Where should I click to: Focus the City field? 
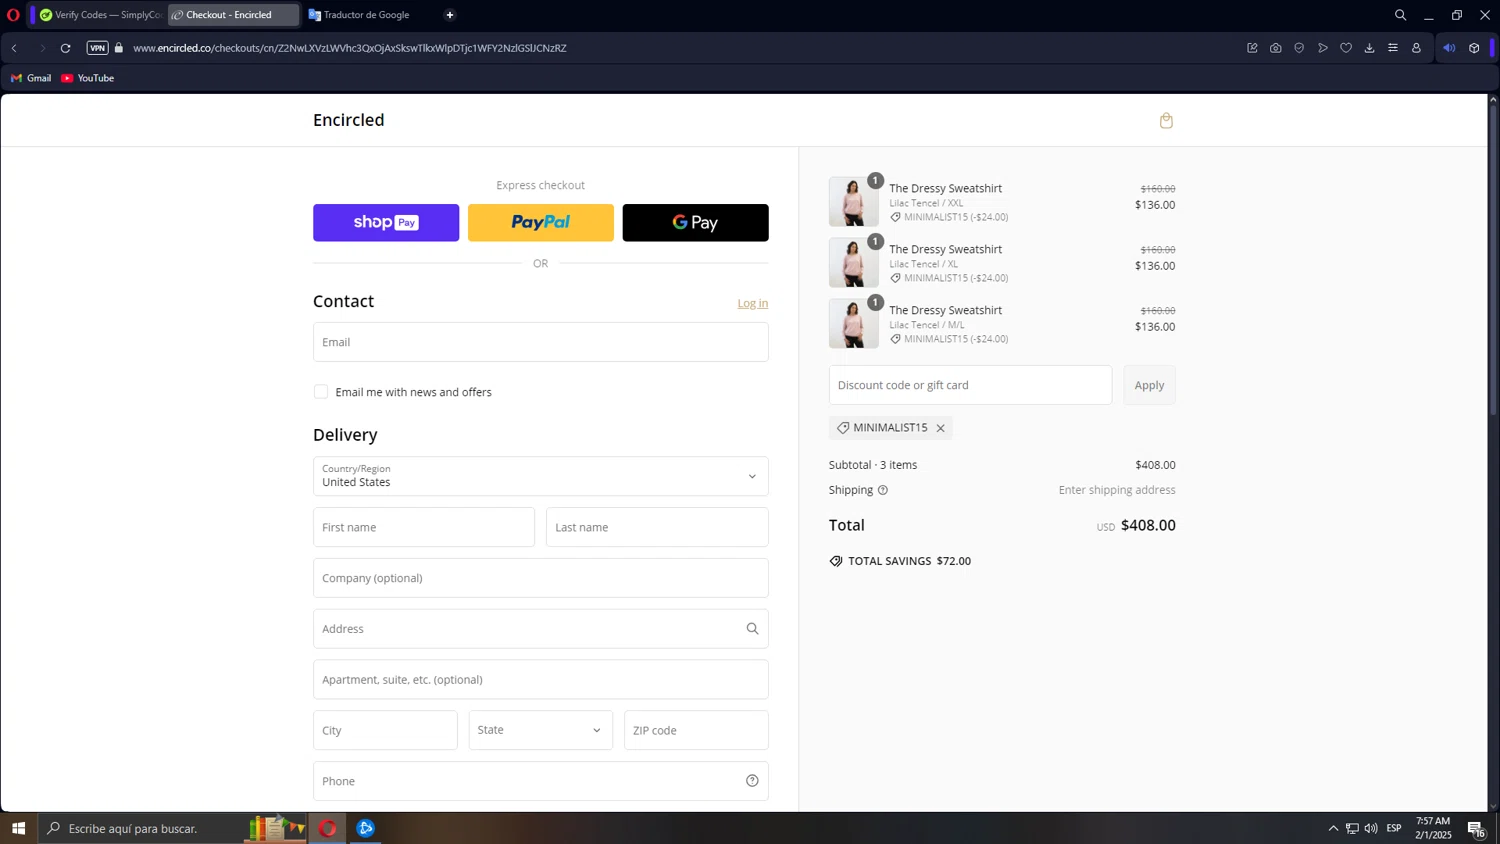(385, 730)
